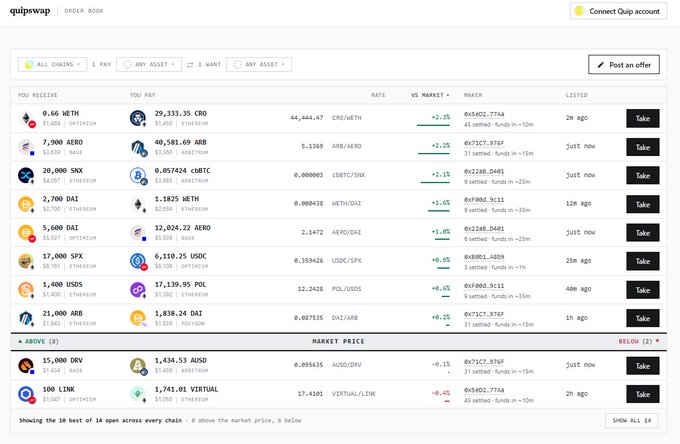The width and height of the screenshot is (680, 444).
Task: Open the I Want Any Asset dropdown
Action: click(x=259, y=64)
